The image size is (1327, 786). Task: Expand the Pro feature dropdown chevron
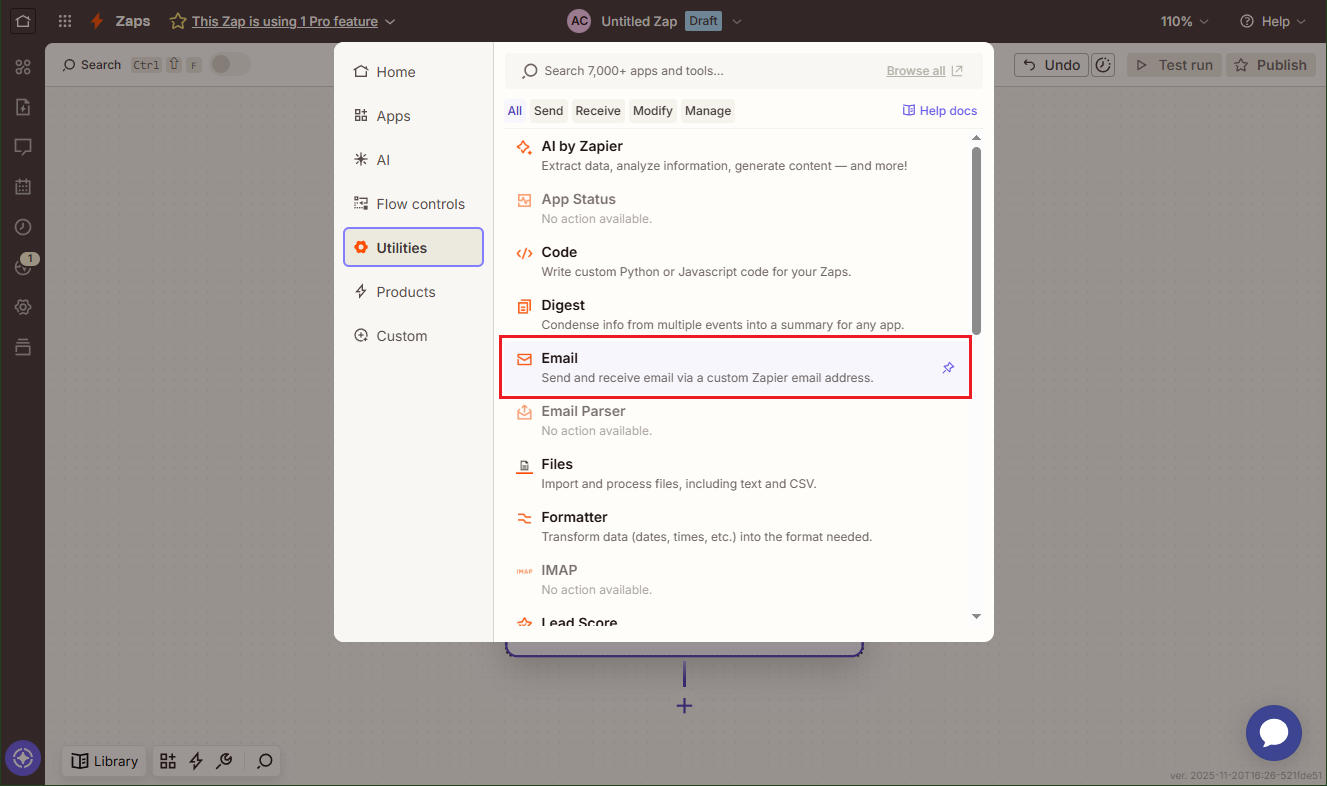[x=390, y=21]
